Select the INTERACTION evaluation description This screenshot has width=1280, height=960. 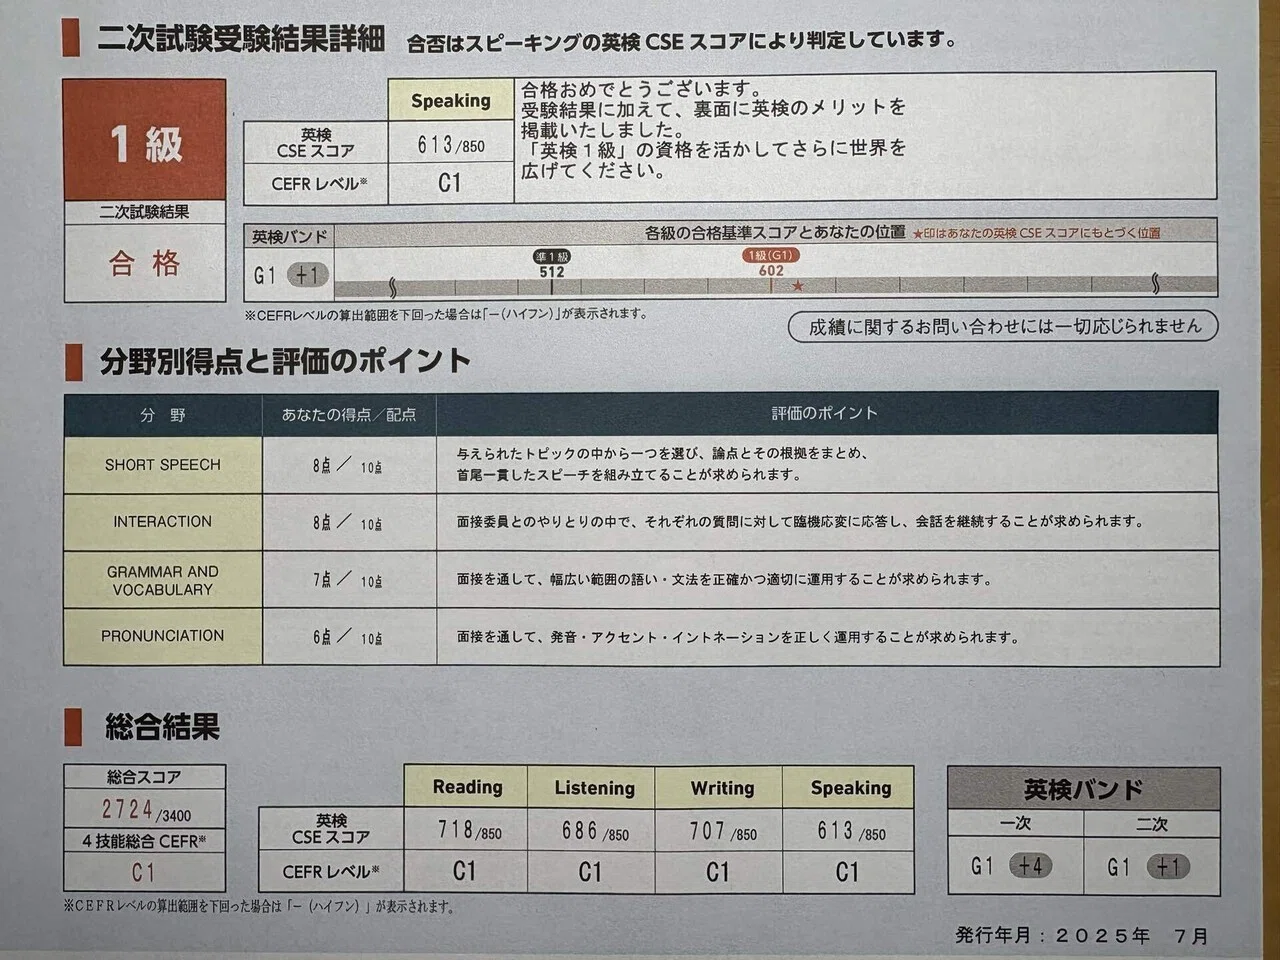click(800, 521)
